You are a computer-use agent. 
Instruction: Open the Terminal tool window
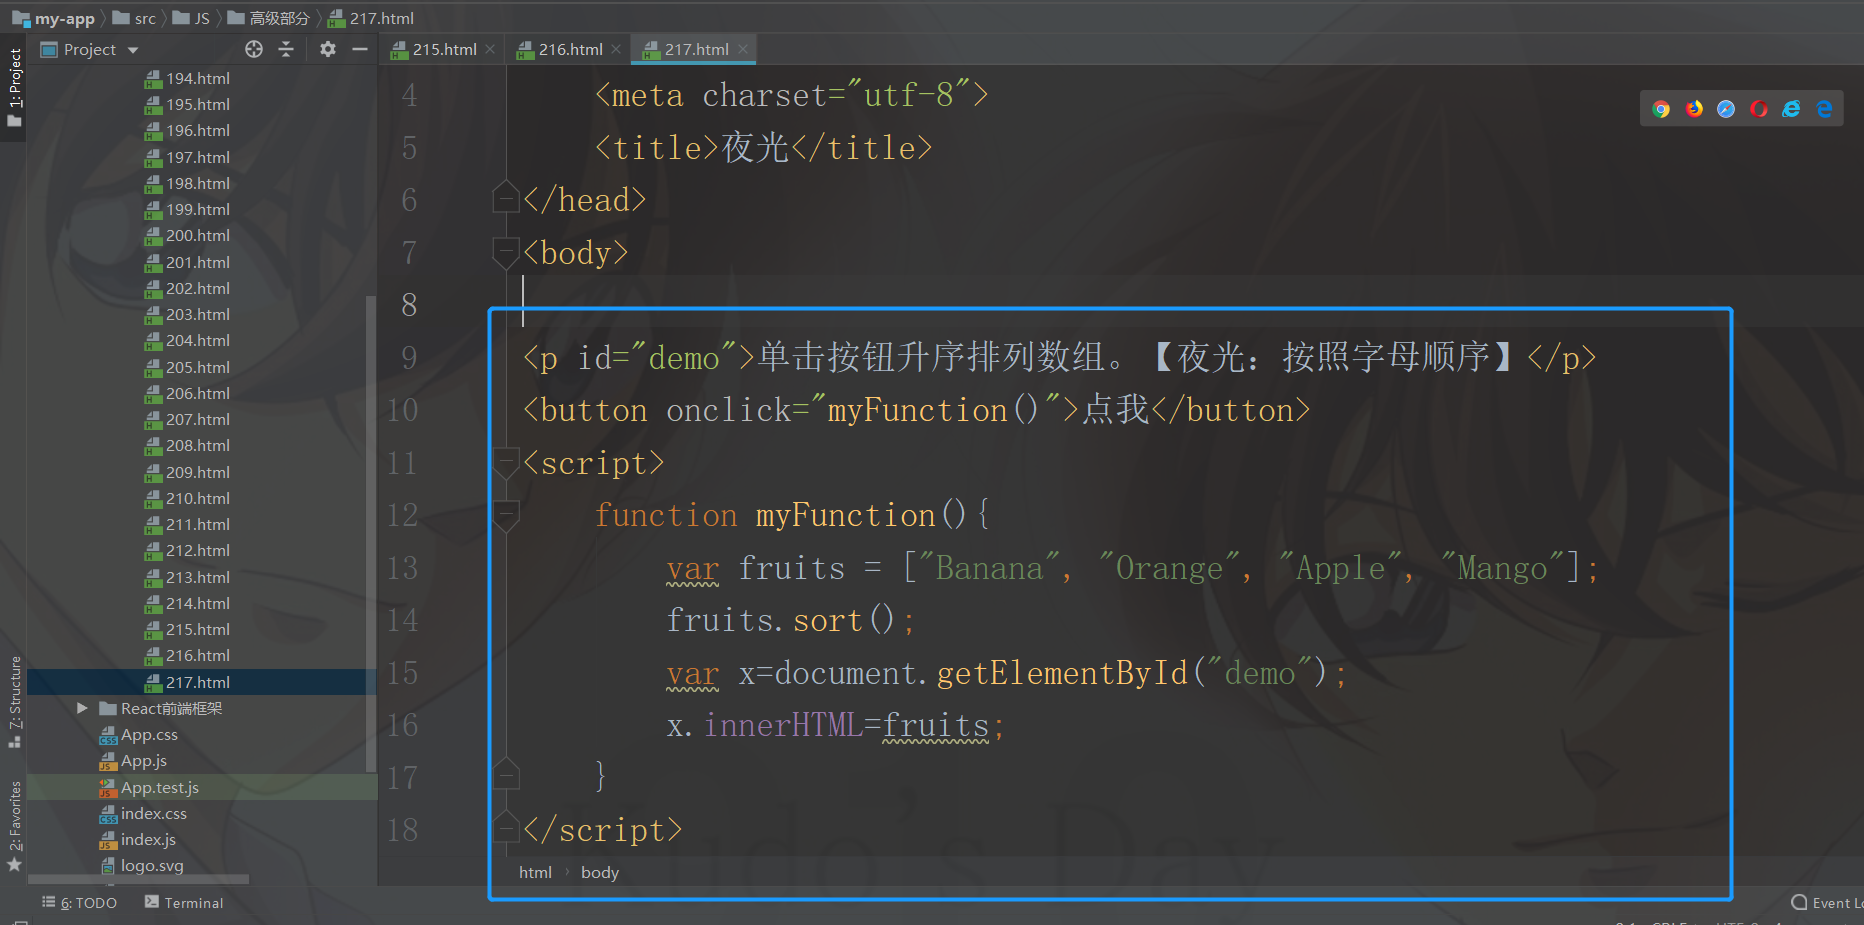point(184,903)
